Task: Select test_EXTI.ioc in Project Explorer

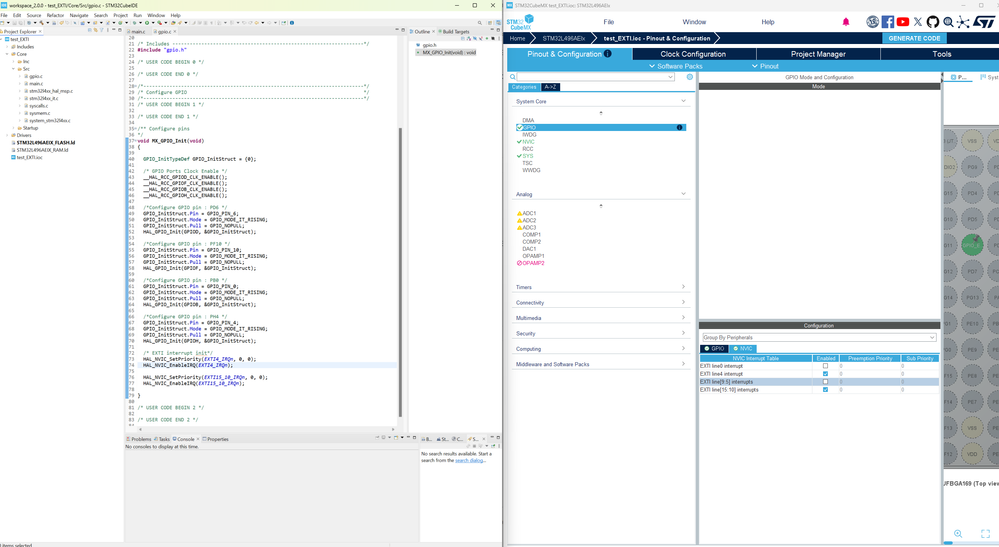Action: pyautogui.click(x=29, y=157)
